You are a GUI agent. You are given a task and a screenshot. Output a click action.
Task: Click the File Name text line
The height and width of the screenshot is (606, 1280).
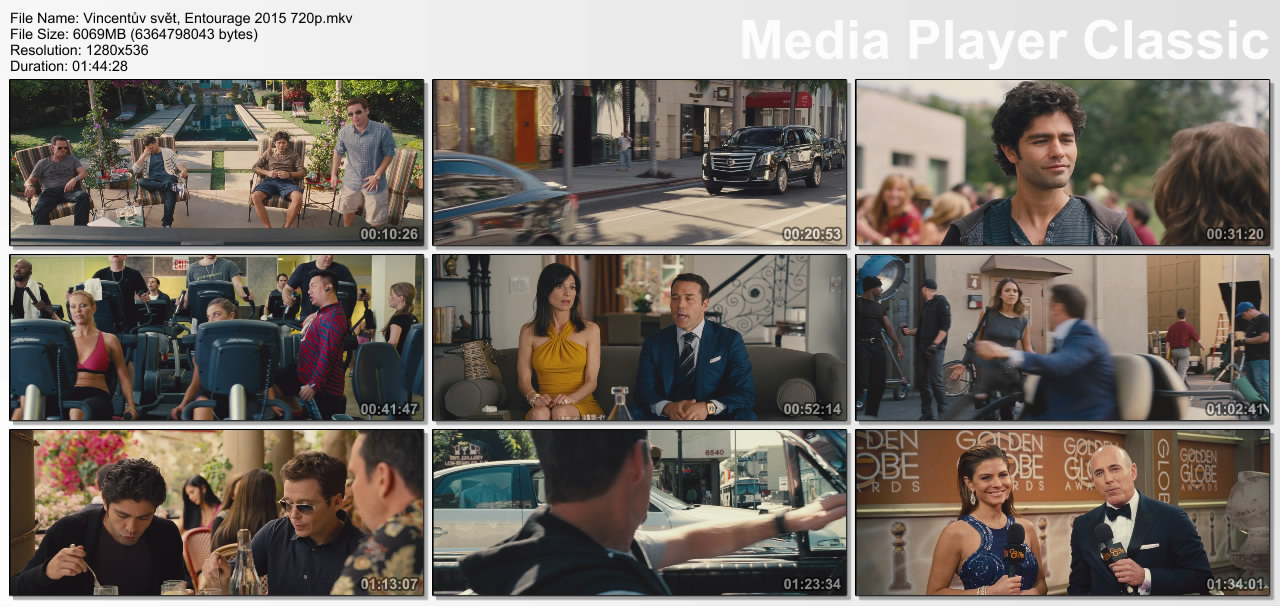point(181,18)
